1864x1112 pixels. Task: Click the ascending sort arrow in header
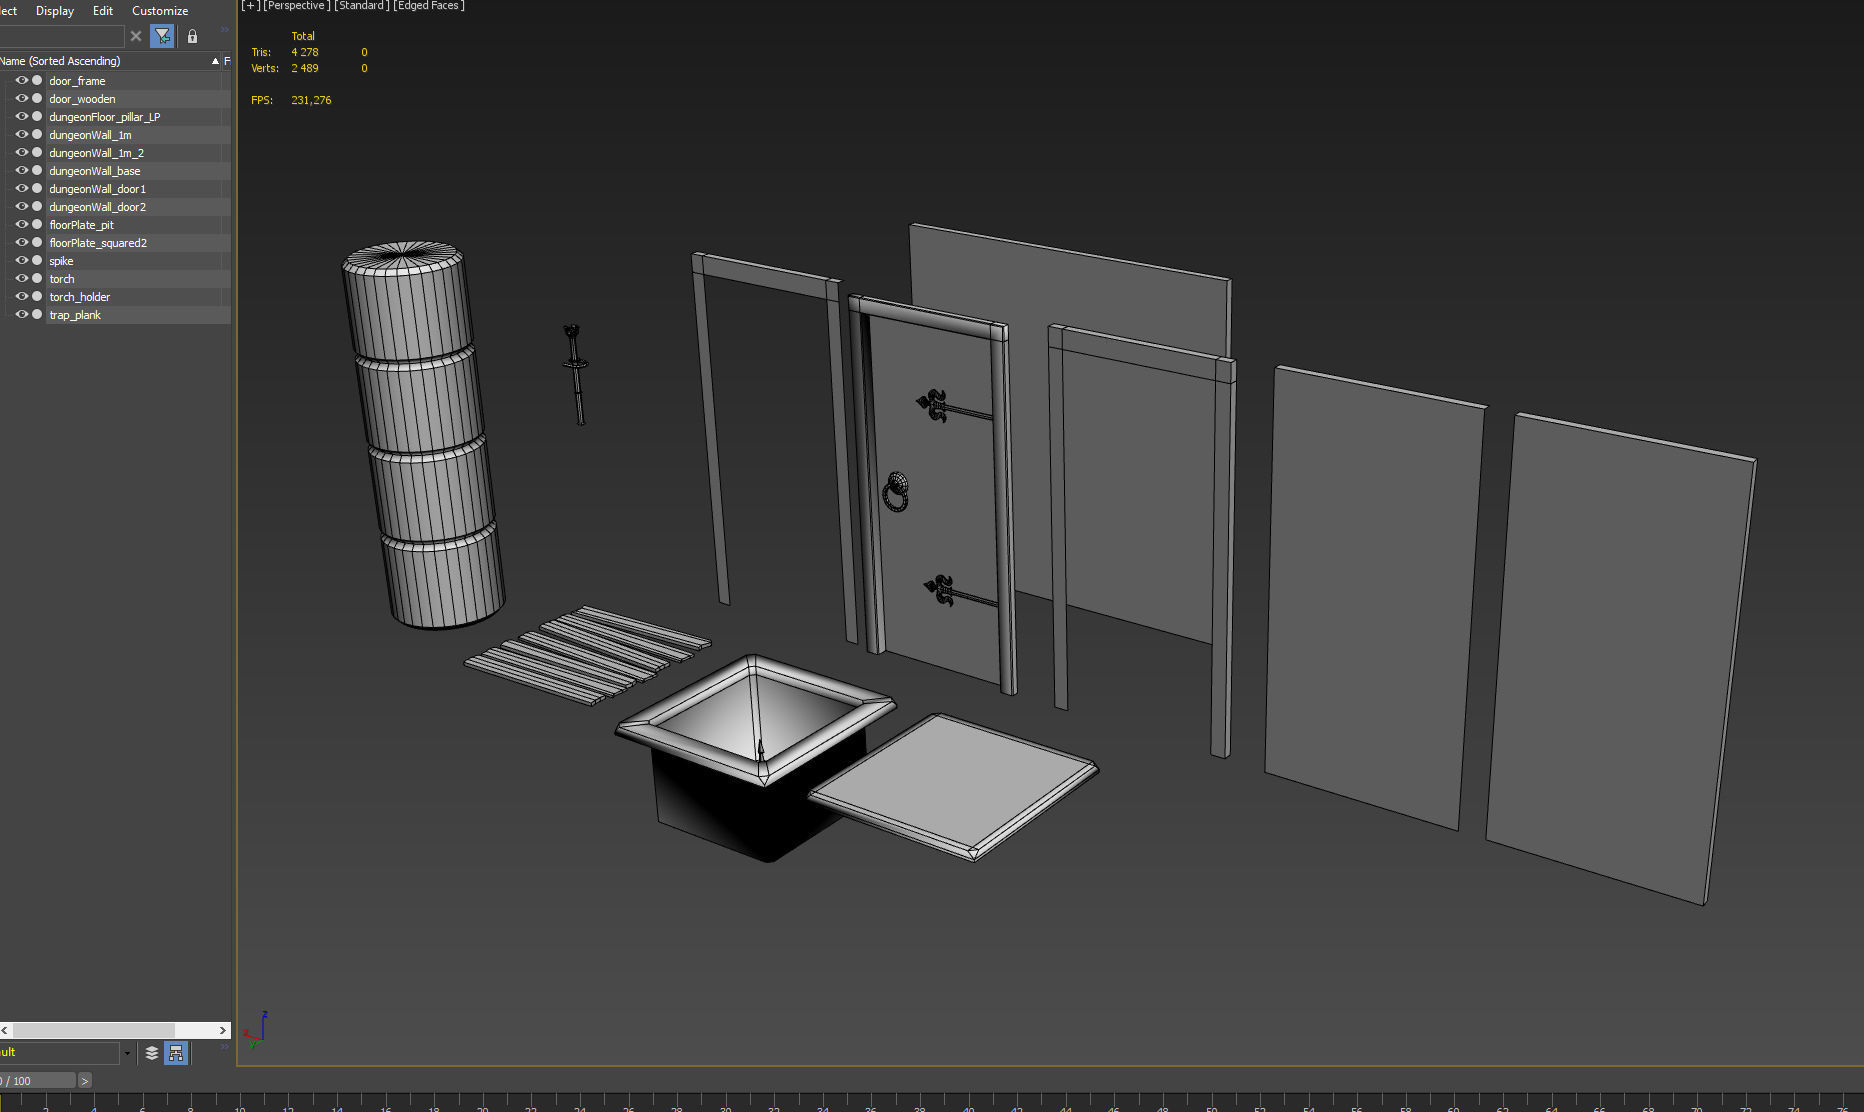[215, 61]
